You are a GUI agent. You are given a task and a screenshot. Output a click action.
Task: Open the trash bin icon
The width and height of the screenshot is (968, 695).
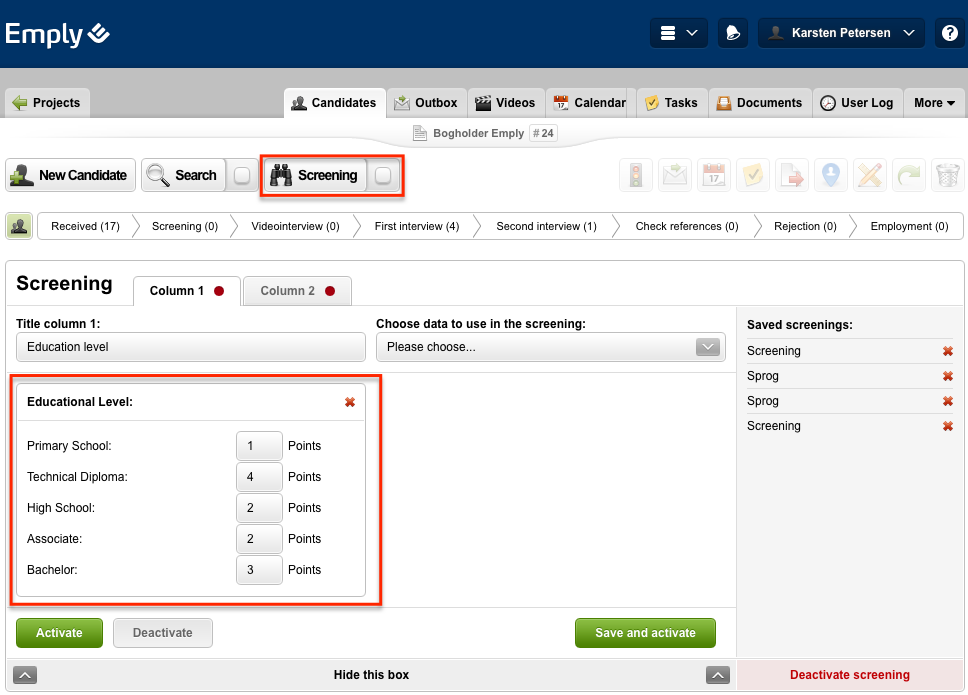click(947, 175)
